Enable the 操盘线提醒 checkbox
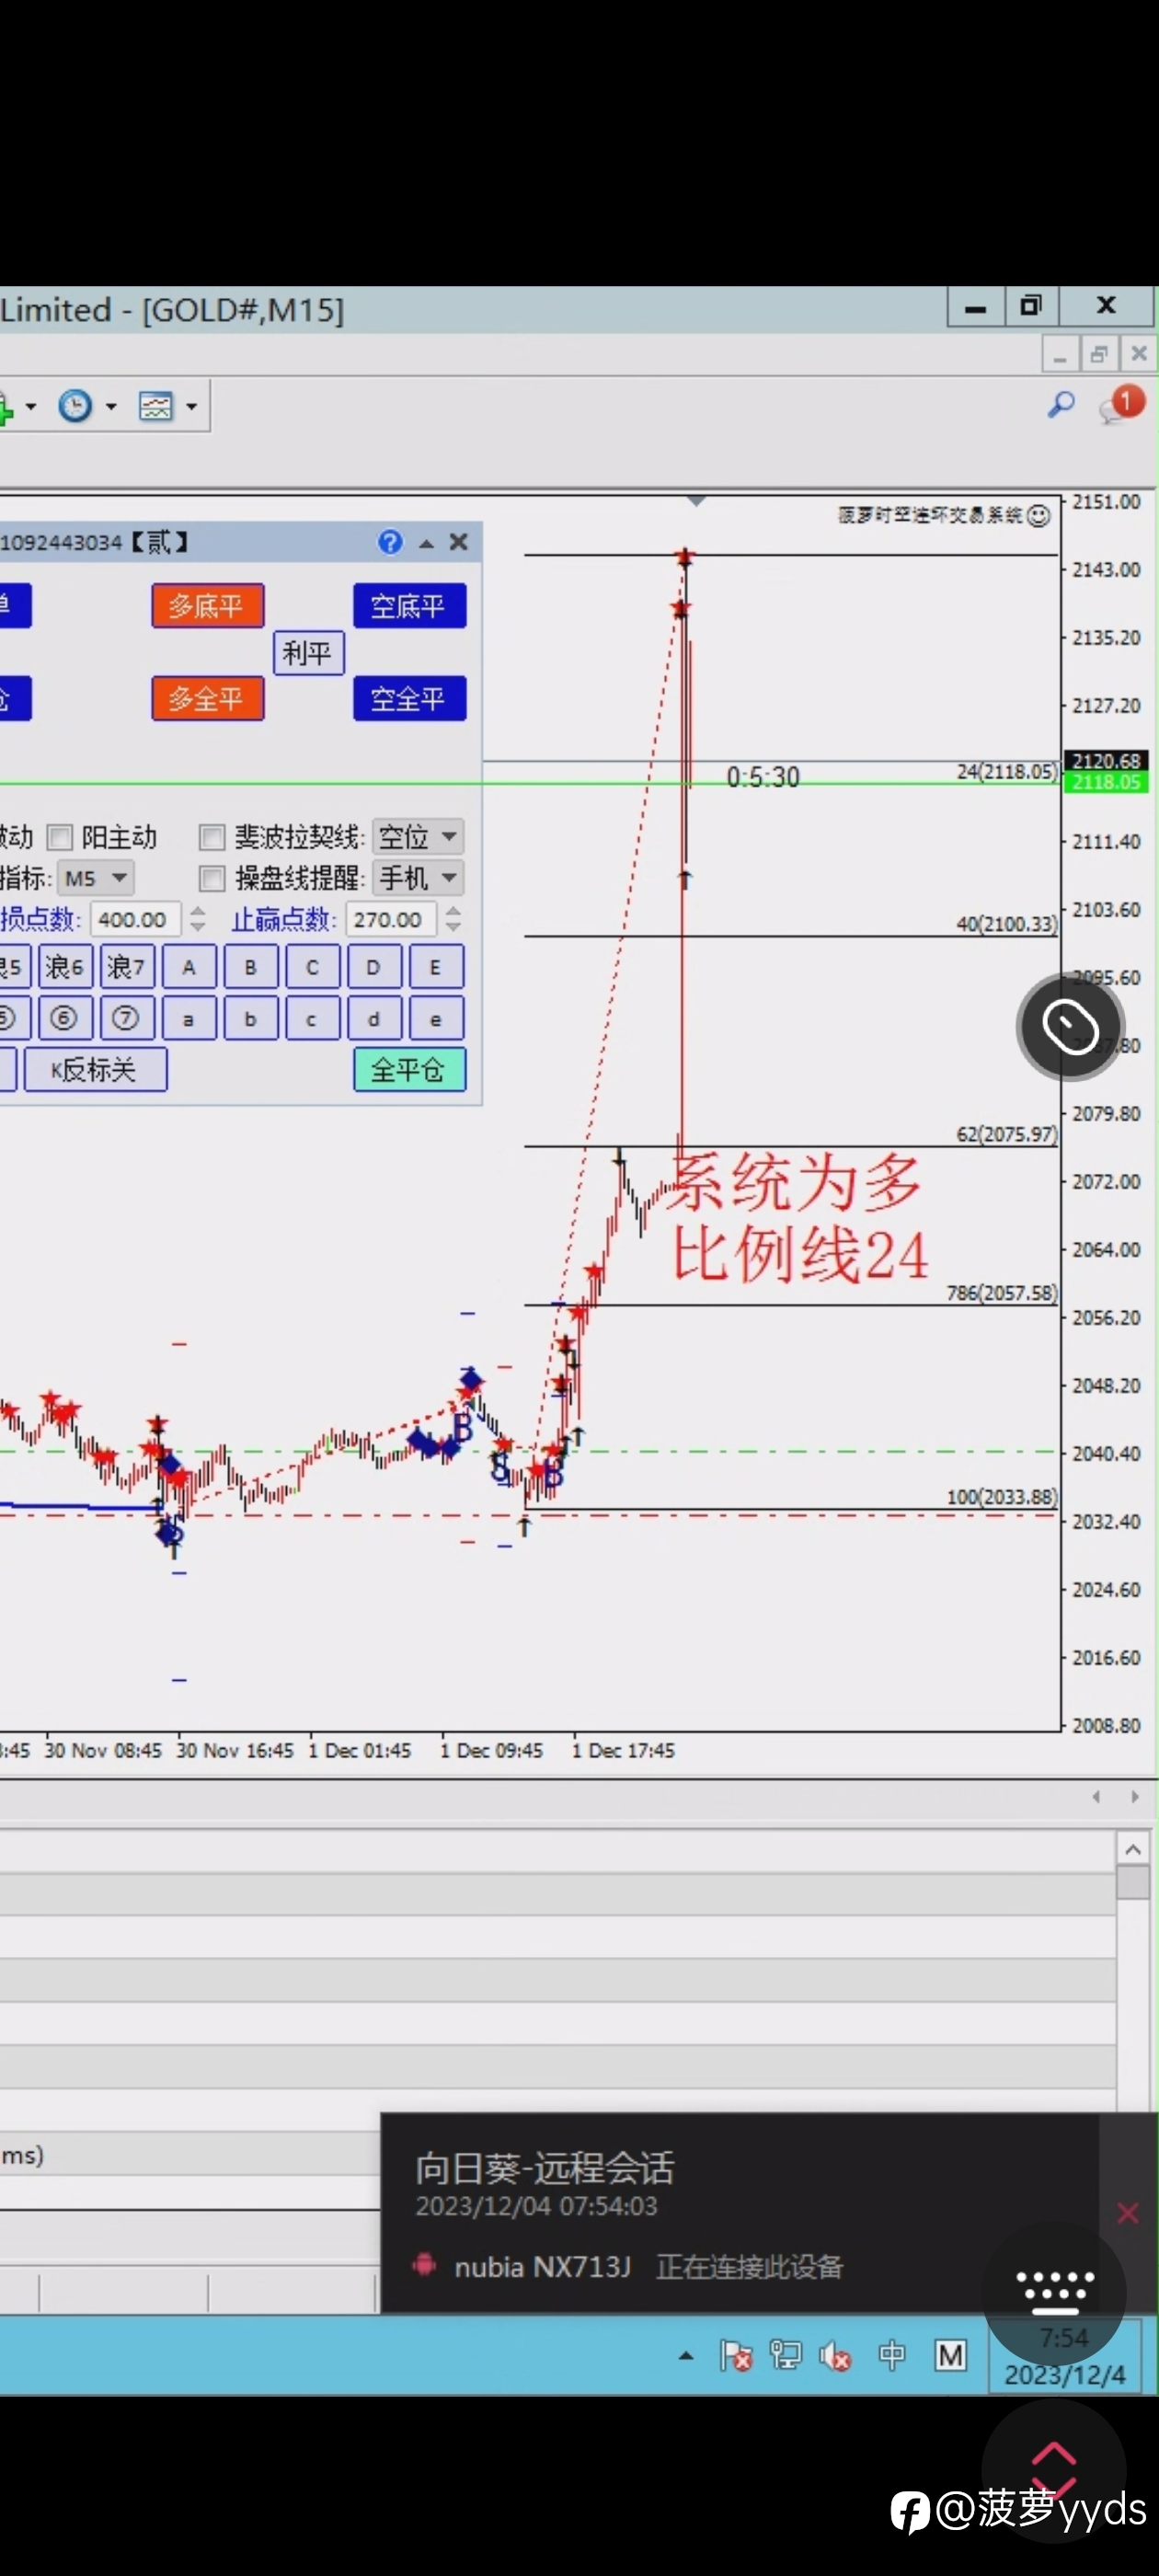 coord(212,878)
